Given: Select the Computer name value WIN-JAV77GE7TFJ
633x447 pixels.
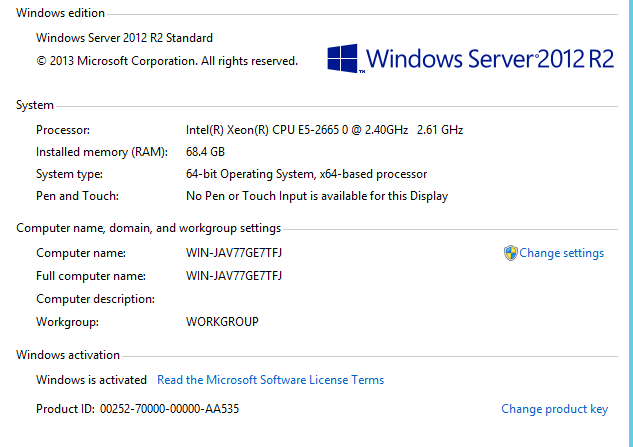Looking at the screenshot, I should (234, 253).
